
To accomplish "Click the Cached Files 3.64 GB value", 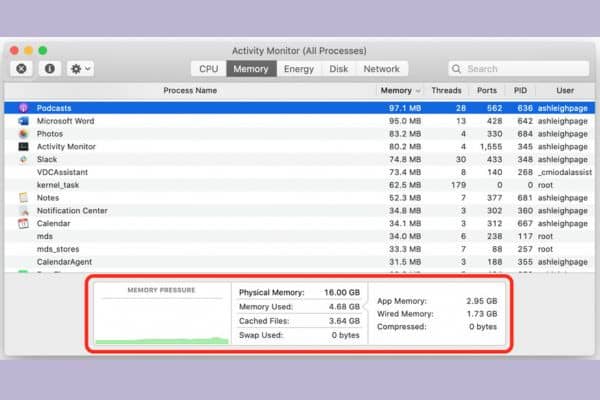I will coord(344,321).
